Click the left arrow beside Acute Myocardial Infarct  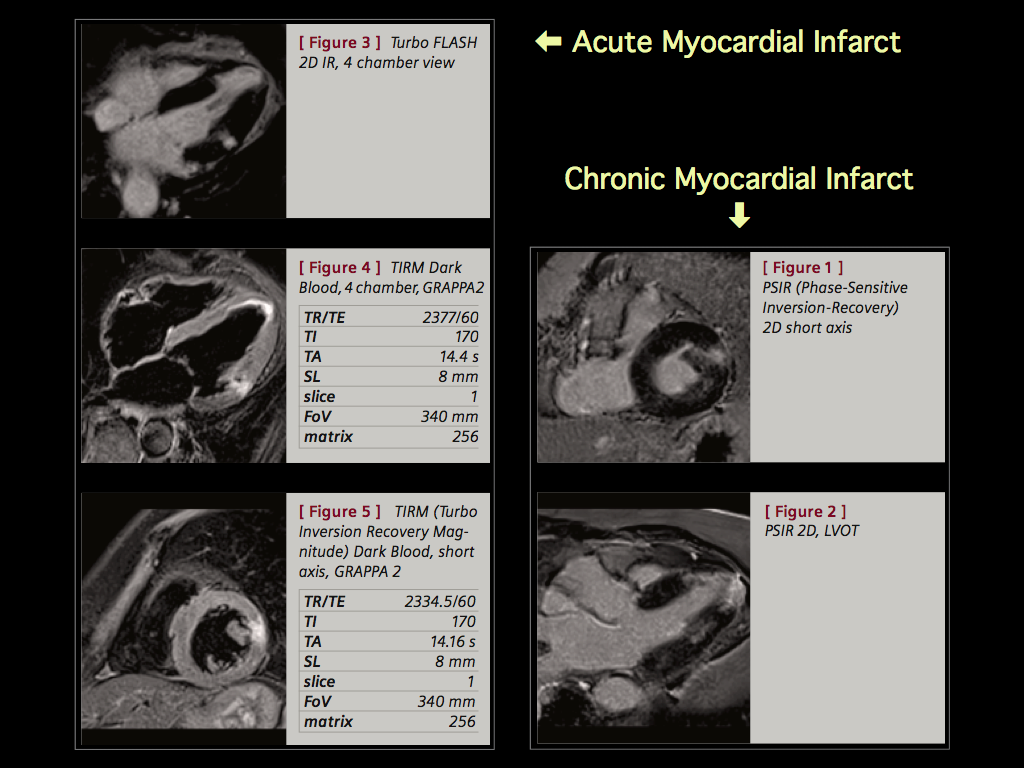coord(546,42)
